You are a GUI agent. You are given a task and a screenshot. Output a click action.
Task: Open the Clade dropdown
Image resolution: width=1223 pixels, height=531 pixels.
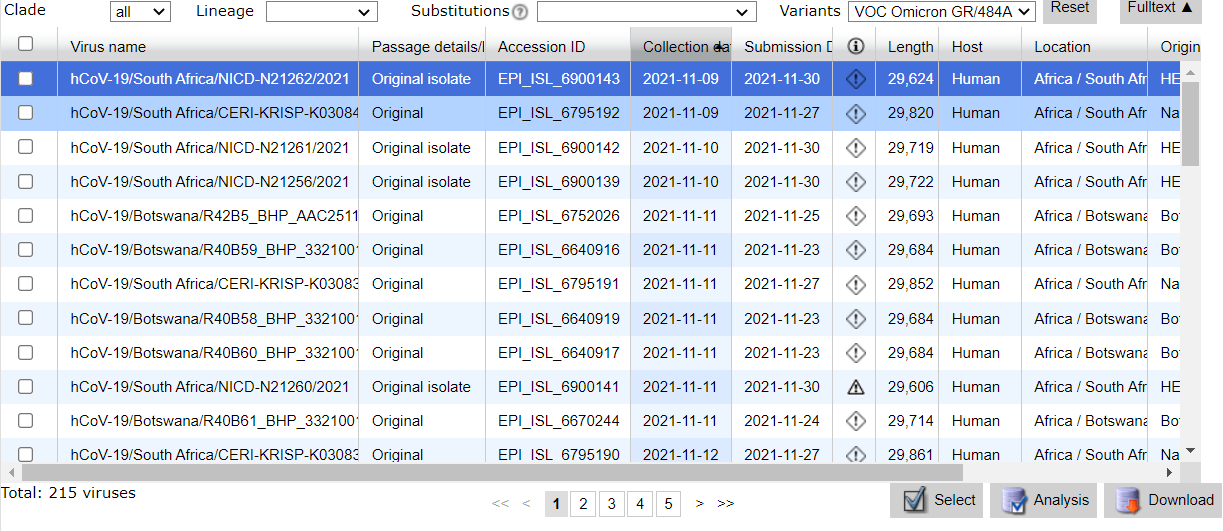click(141, 12)
